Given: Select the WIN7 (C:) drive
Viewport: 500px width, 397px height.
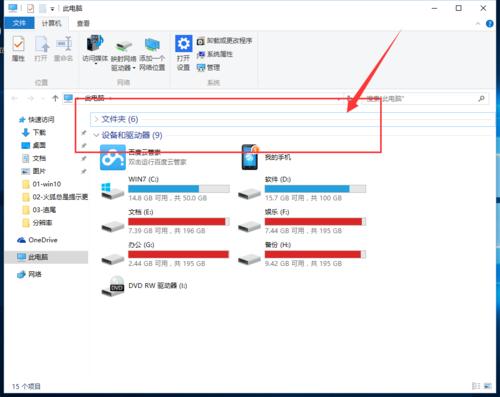Looking at the screenshot, I should tap(166, 189).
